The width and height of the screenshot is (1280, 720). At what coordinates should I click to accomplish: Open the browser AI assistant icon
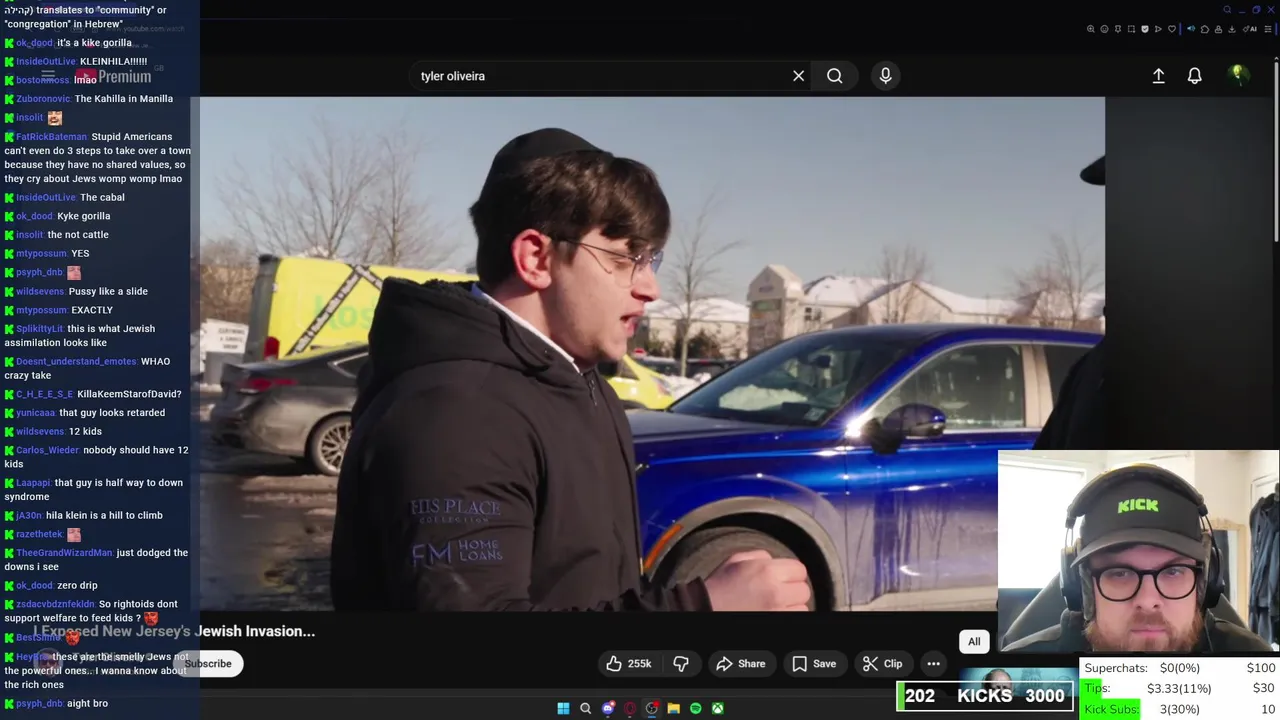1248,29
